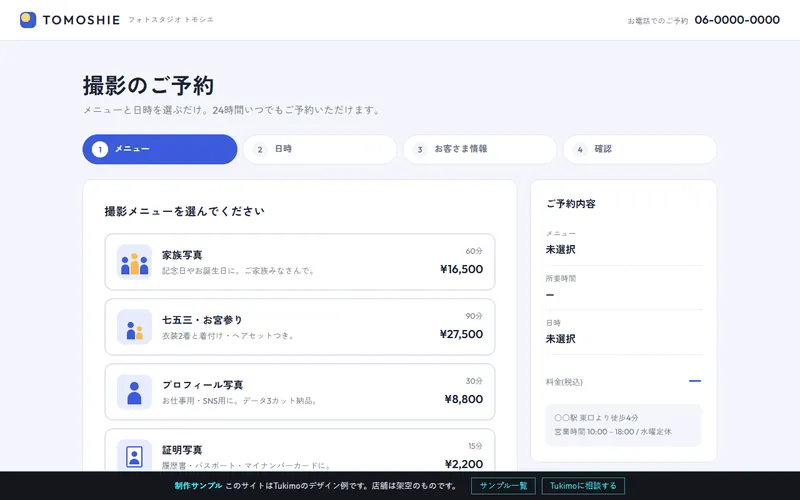Click the 所要時間 label in summary
This screenshot has width=800, height=500.
click(561, 279)
